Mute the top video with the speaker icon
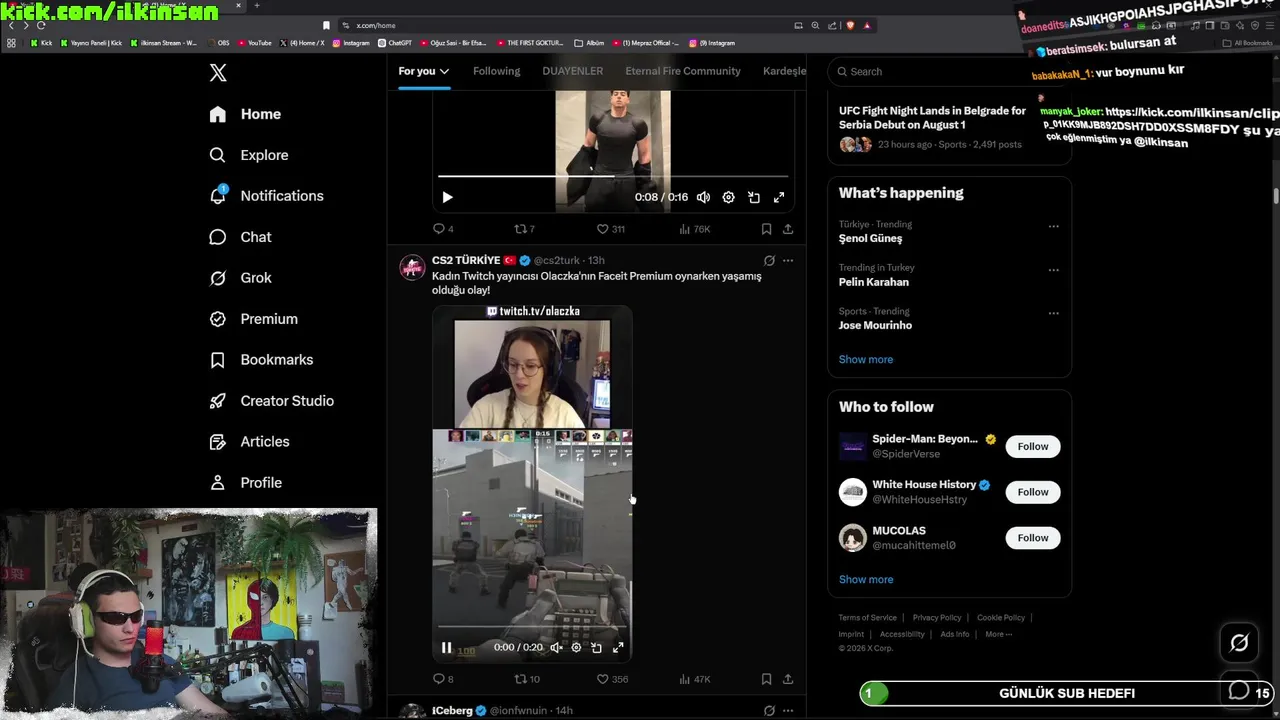Viewport: 1280px width, 720px height. click(x=703, y=197)
